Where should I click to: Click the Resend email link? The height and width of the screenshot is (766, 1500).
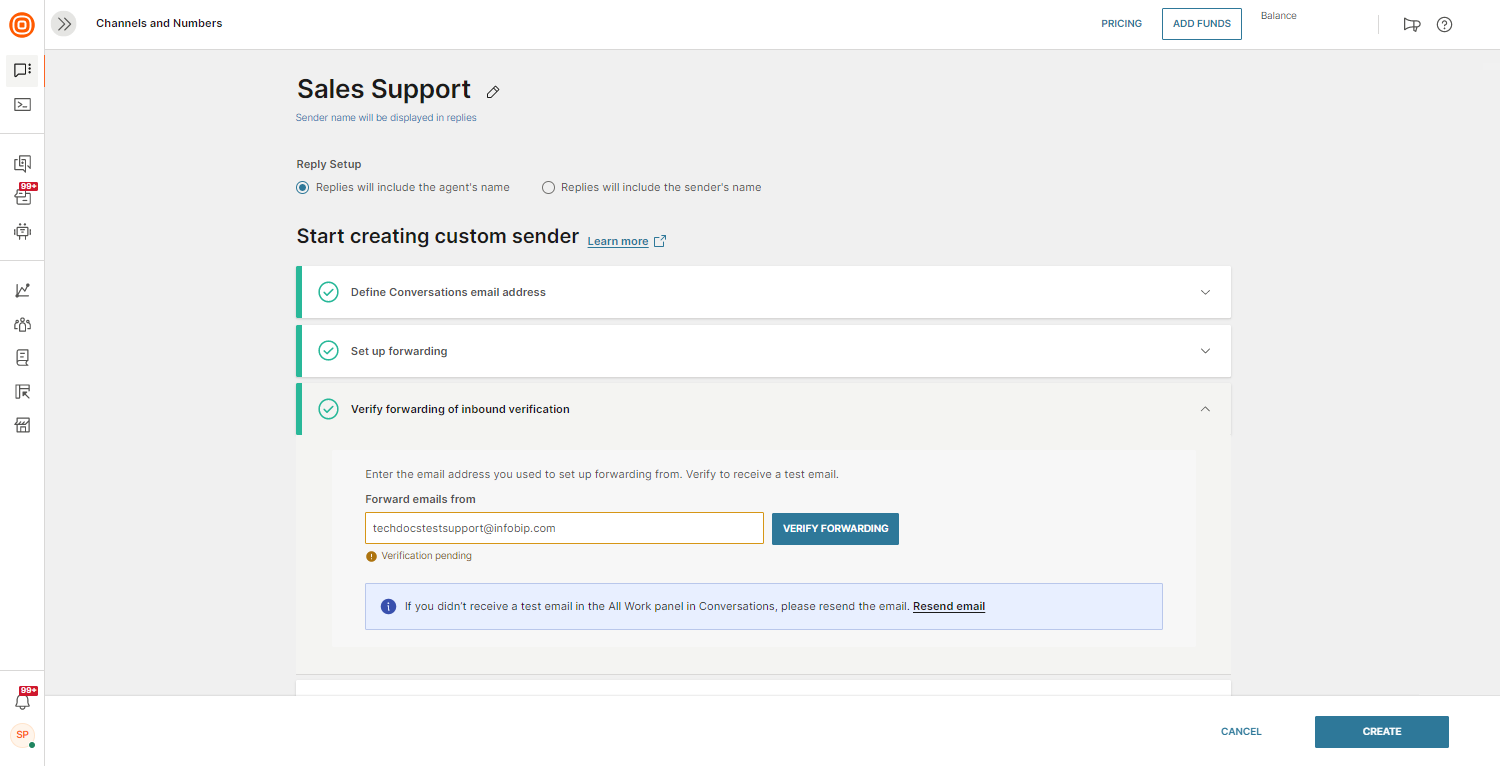pyautogui.click(x=948, y=606)
